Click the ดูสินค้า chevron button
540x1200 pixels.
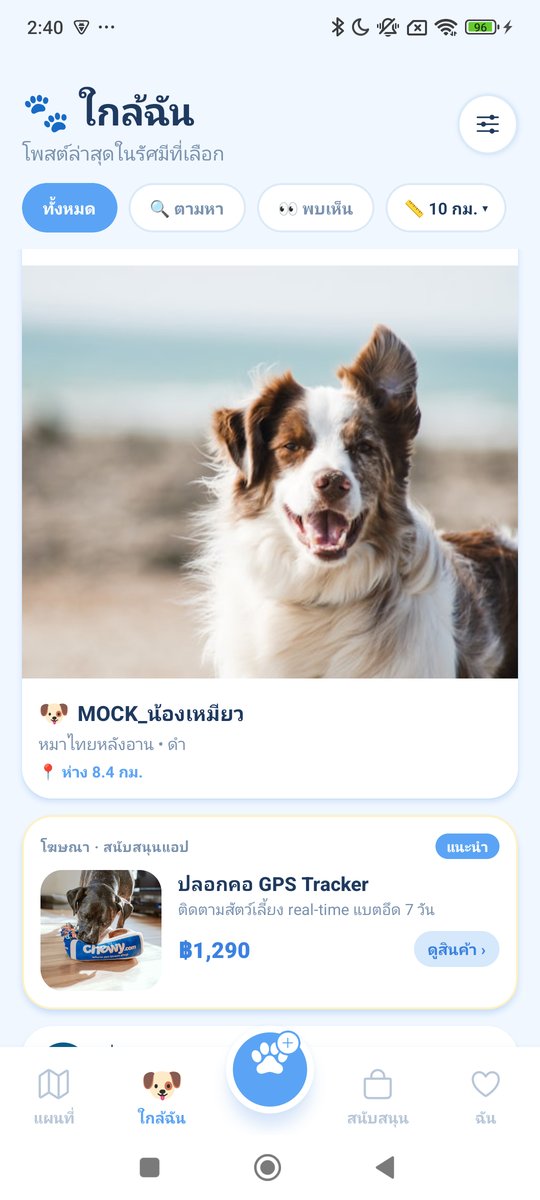[x=456, y=950]
